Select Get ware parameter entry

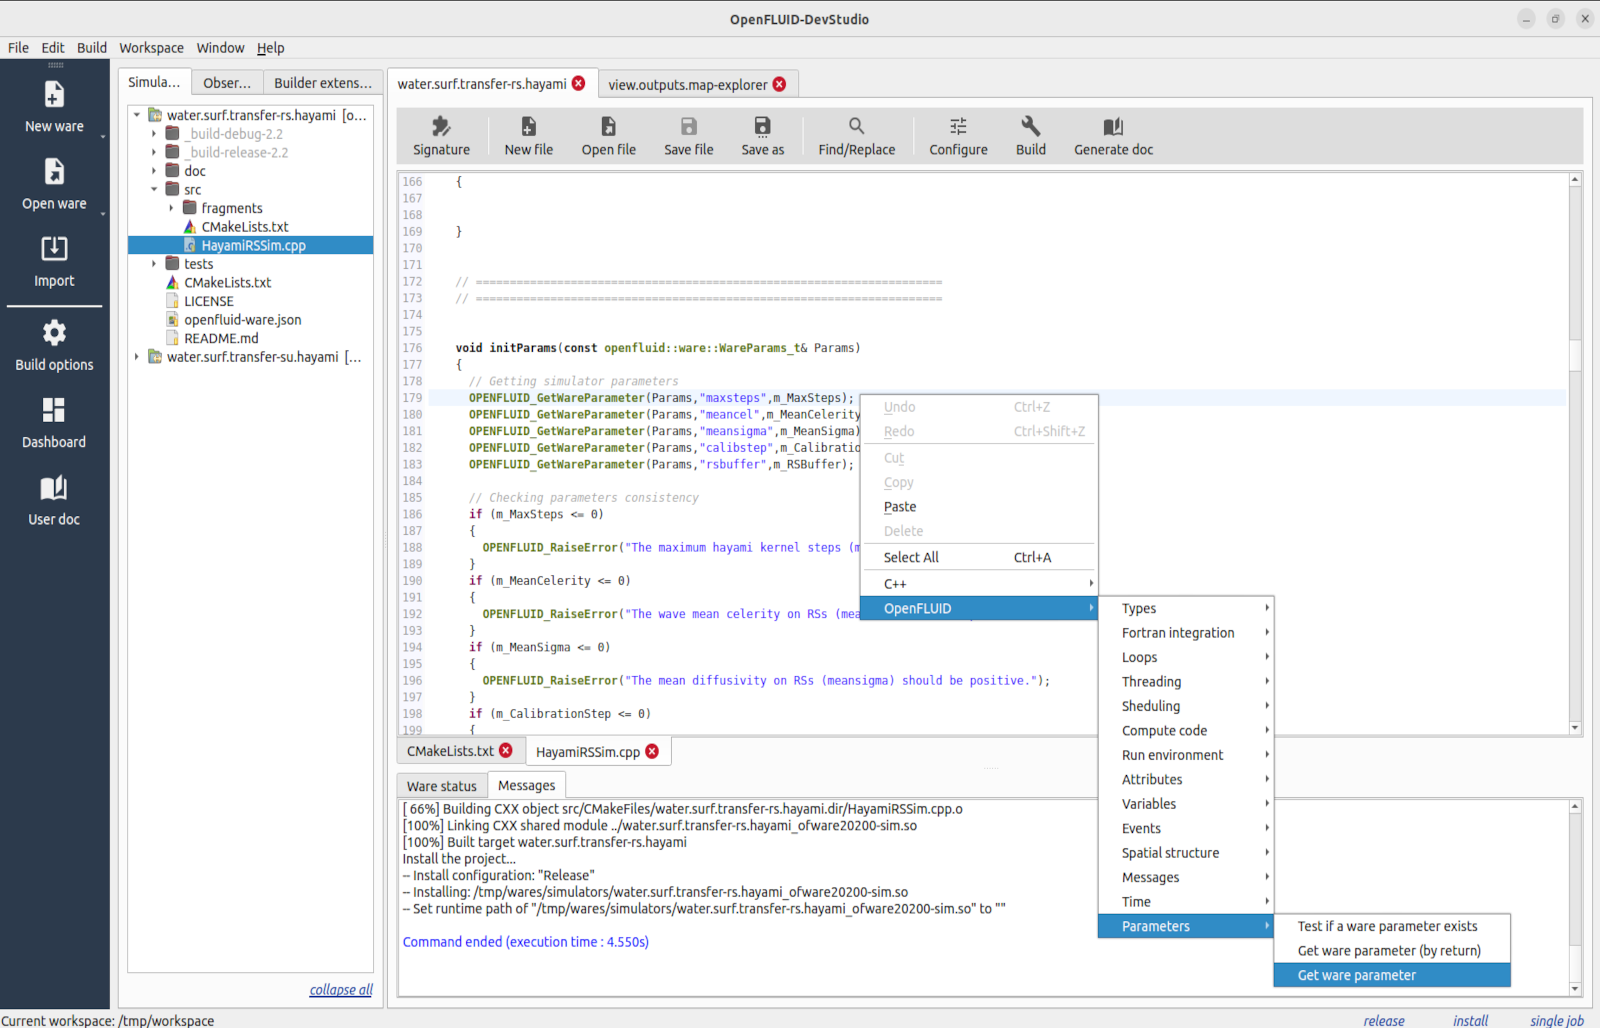click(x=1392, y=975)
